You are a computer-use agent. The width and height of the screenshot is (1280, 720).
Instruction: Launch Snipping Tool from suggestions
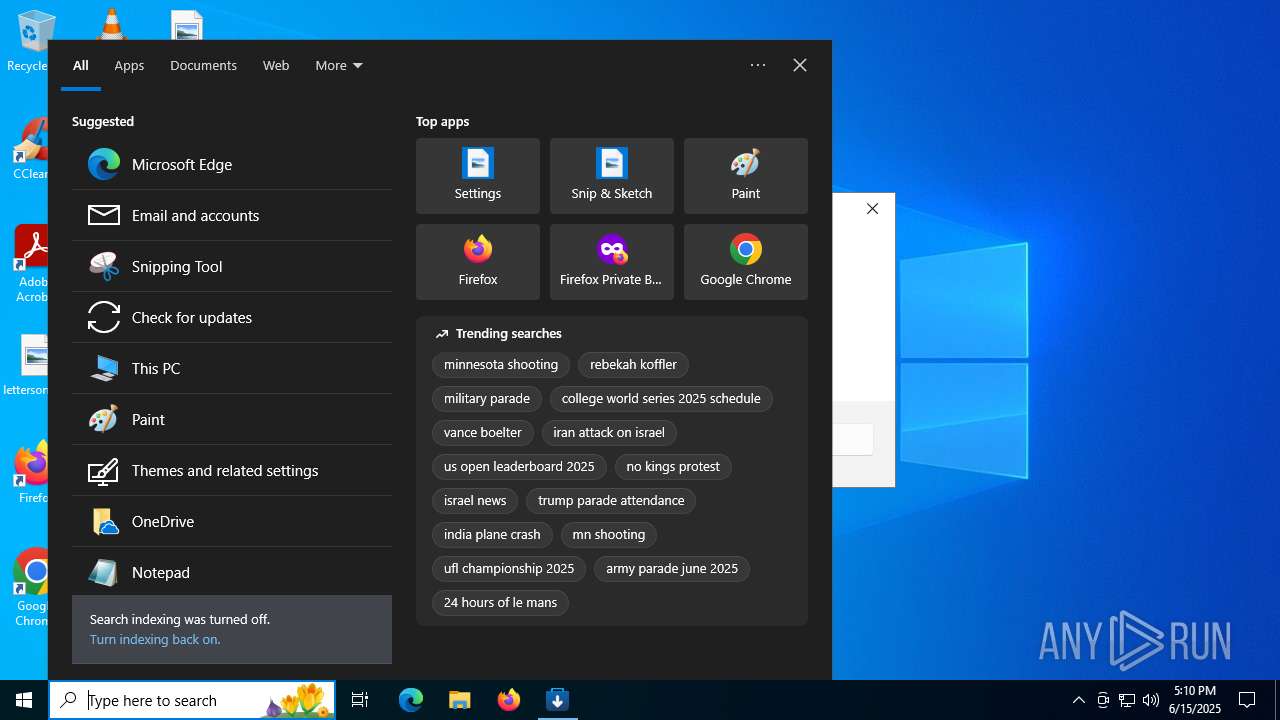pos(232,267)
